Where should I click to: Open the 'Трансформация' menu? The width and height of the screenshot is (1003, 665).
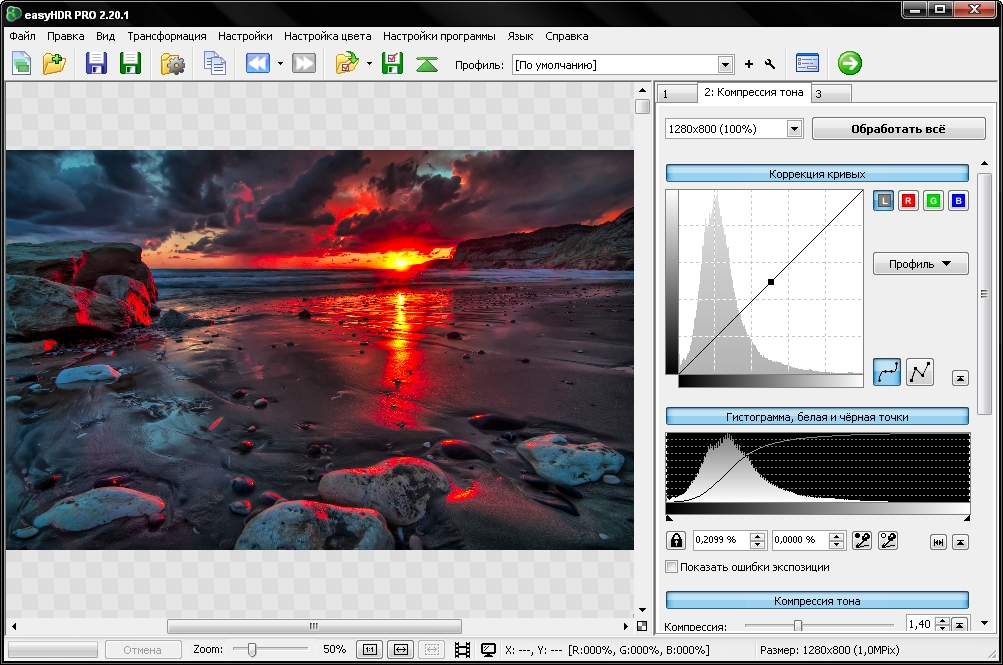point(166,36)
